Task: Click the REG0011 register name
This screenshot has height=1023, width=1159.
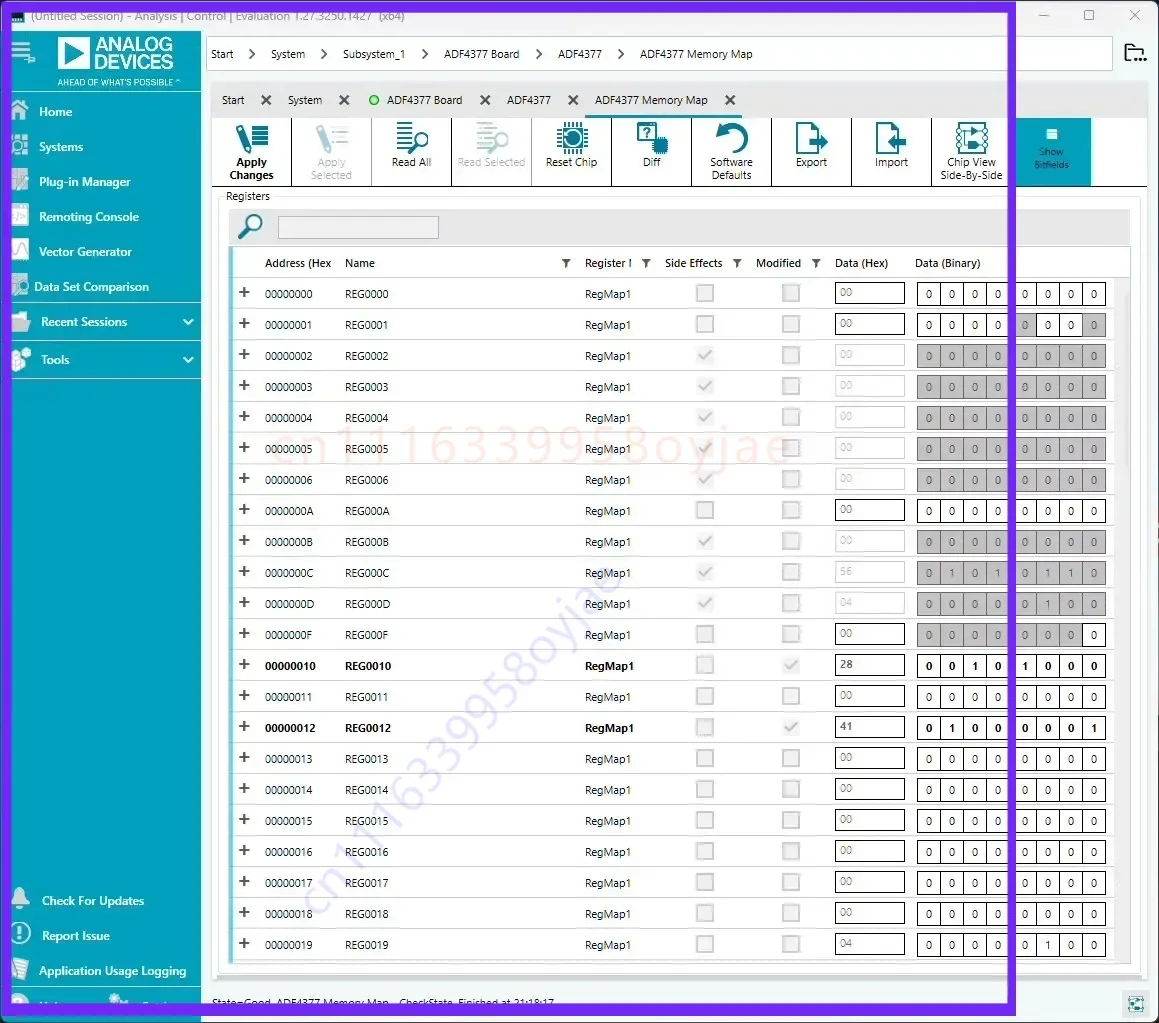Action: point(367,696)
